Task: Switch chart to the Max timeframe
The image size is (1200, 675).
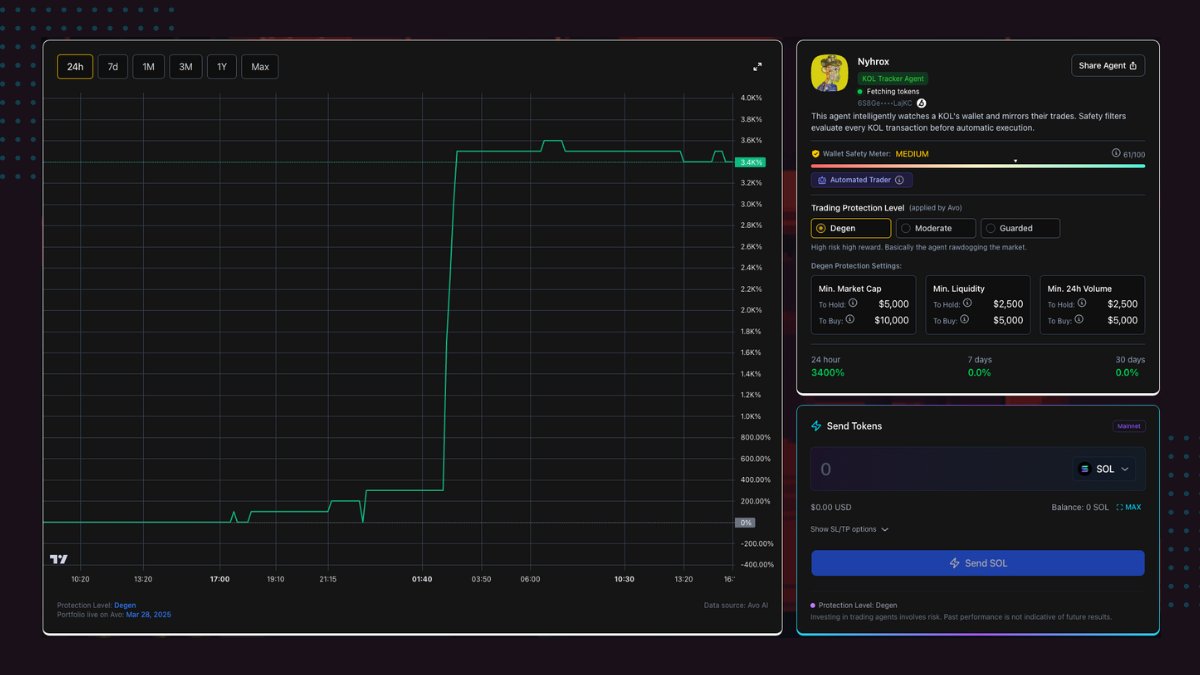Action: point(259,66)
